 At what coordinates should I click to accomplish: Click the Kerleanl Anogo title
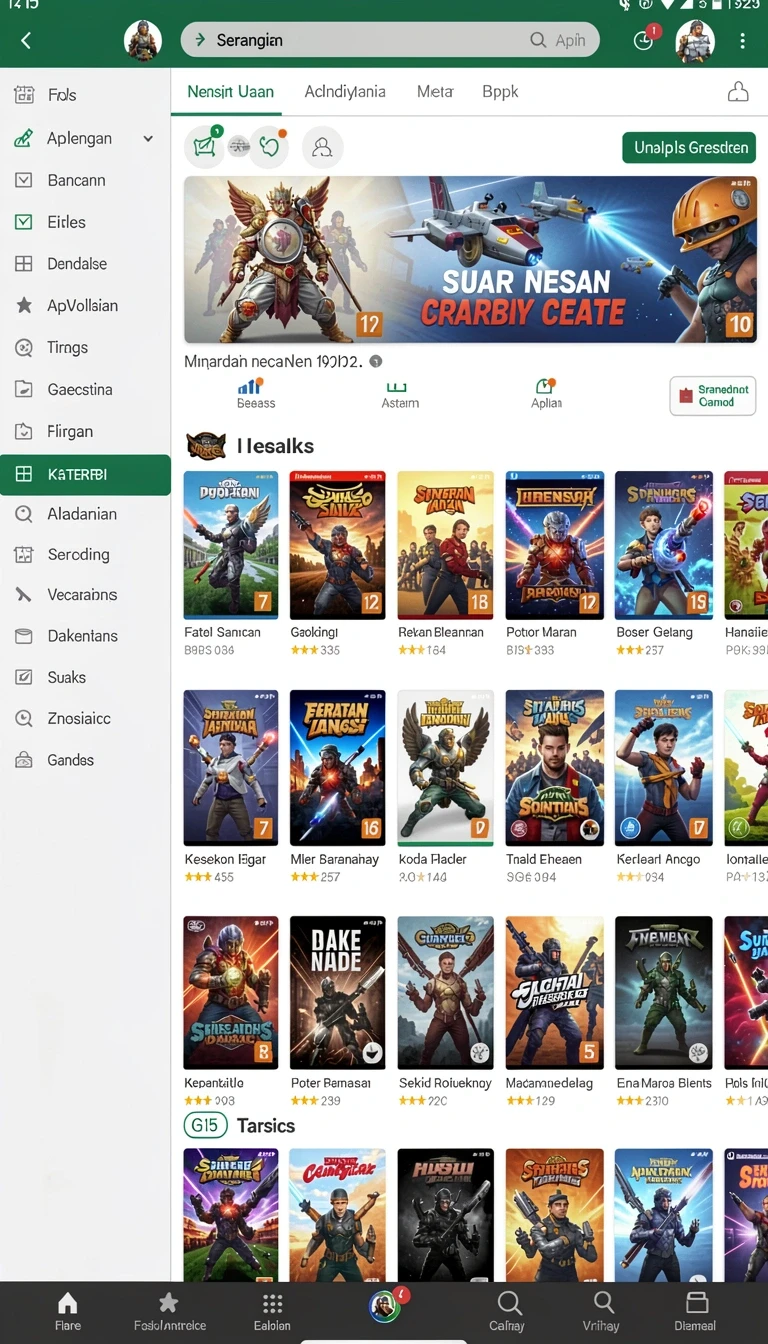[x=658, y=859]
